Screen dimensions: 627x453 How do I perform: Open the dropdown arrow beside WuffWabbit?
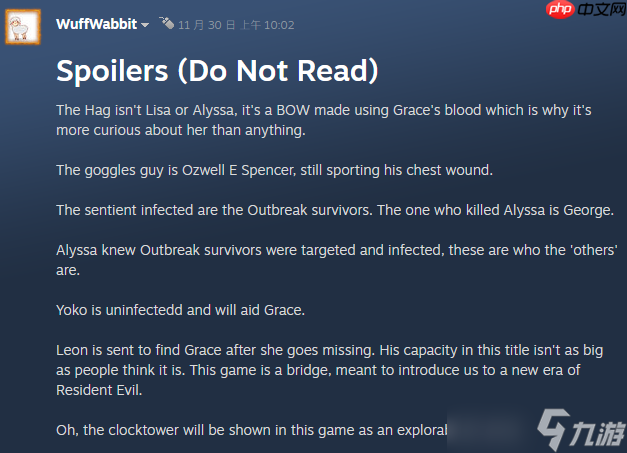point(145,24)
